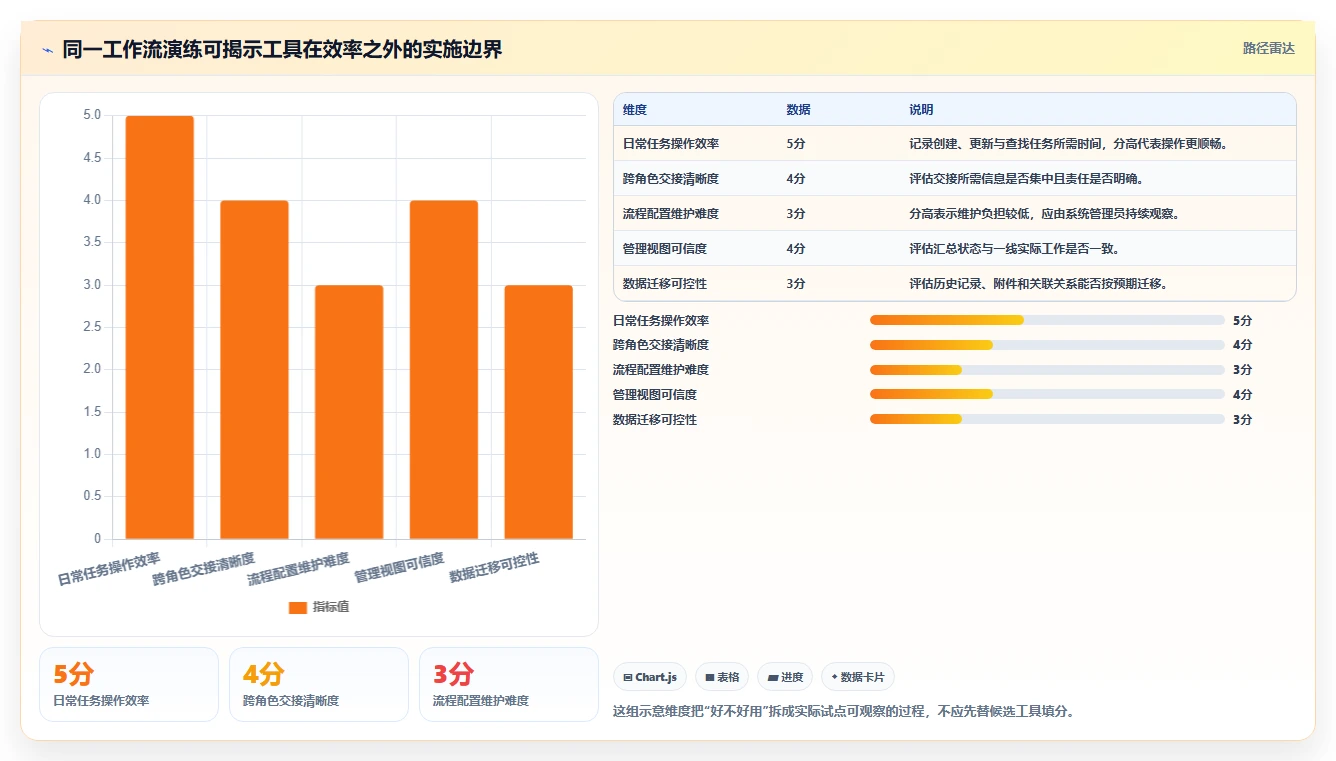This screenshot has width=1336, height=761.
Task: Click the footnote starting 这组示意维度
Action: [x=843, y=712]
